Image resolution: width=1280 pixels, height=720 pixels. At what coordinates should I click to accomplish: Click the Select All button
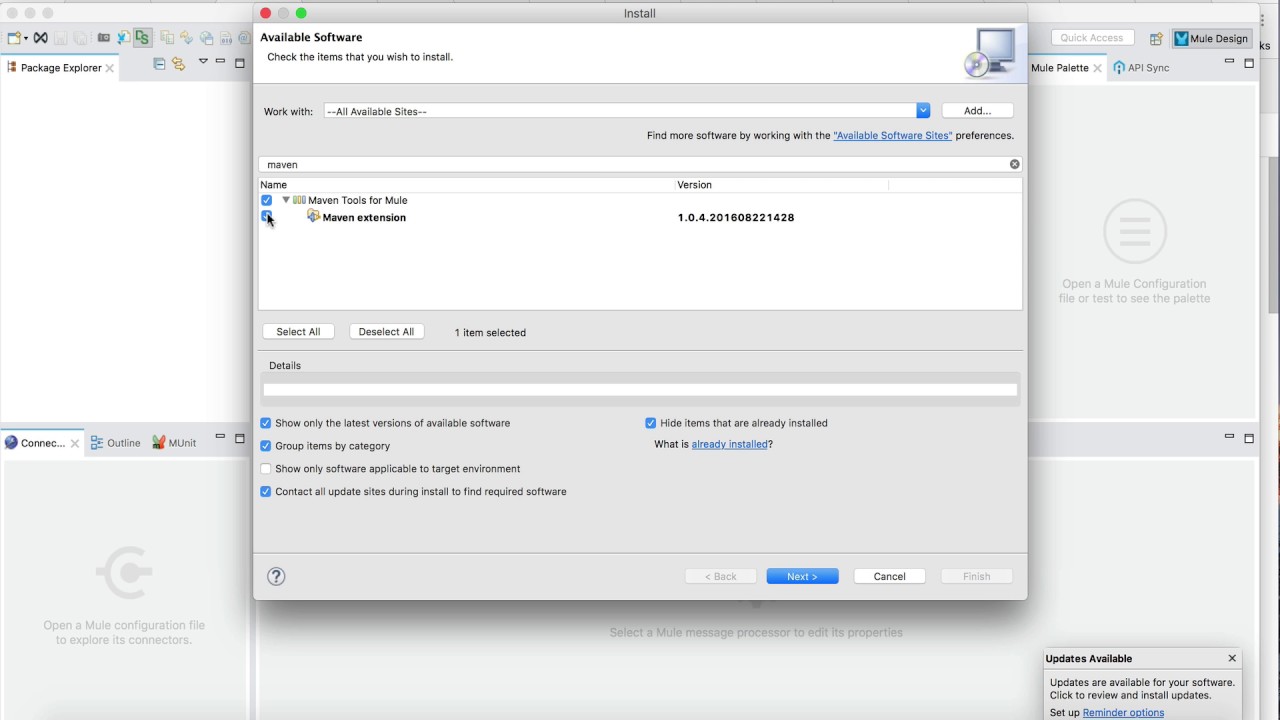298,332
